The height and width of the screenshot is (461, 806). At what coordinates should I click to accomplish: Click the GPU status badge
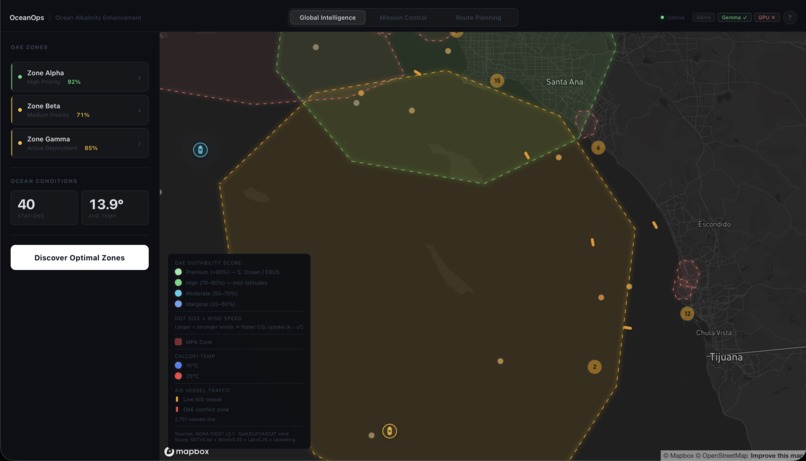click(766, 17)
